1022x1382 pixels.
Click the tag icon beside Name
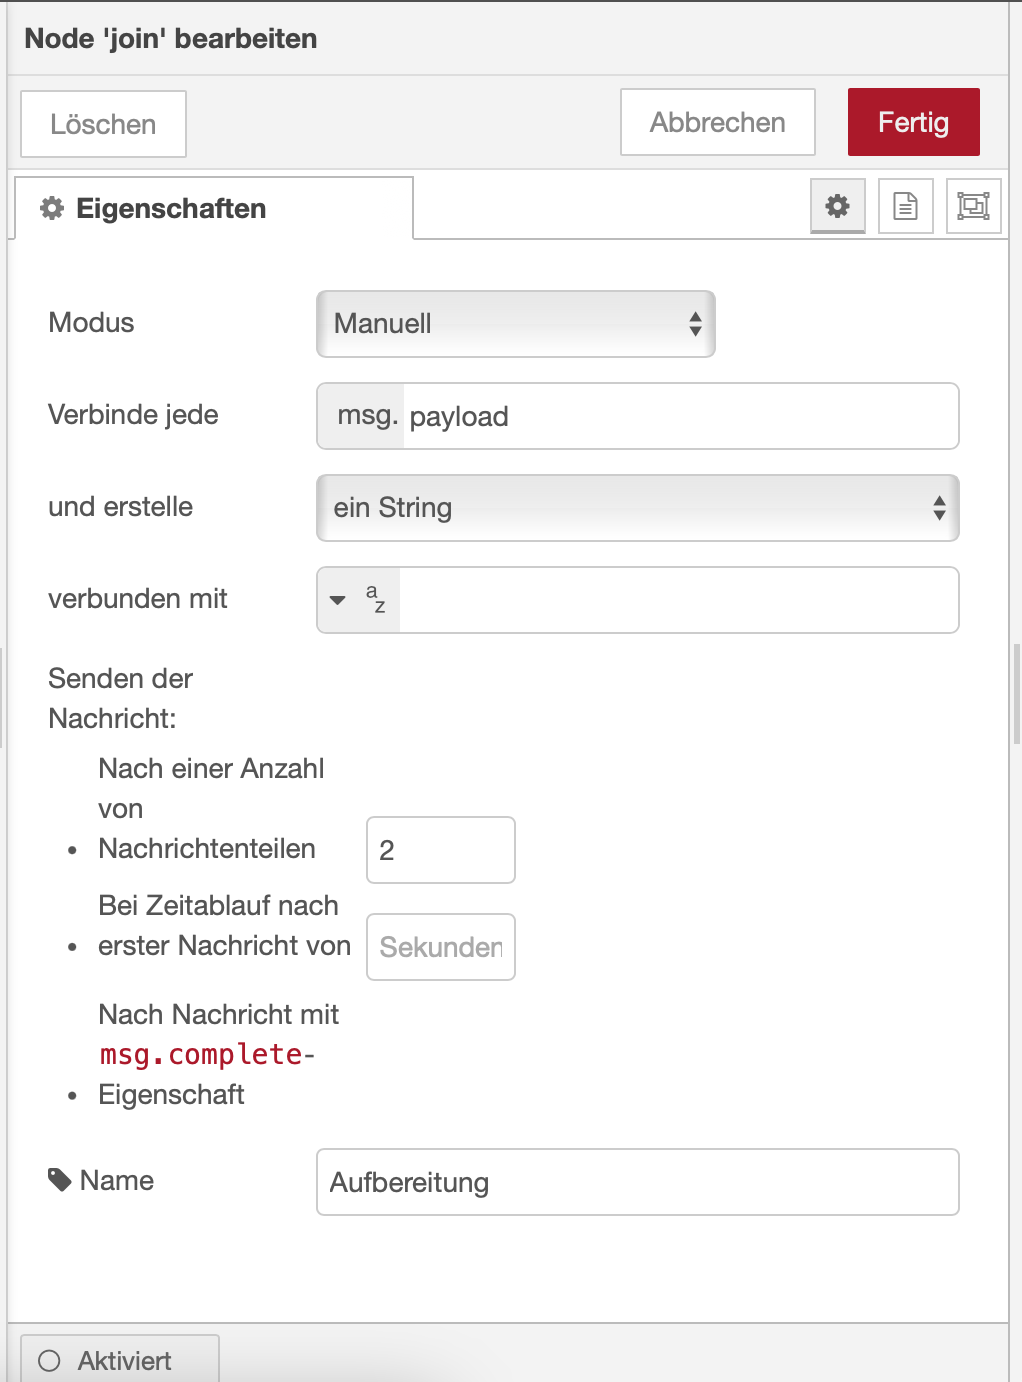click(x=60, y=1180)
